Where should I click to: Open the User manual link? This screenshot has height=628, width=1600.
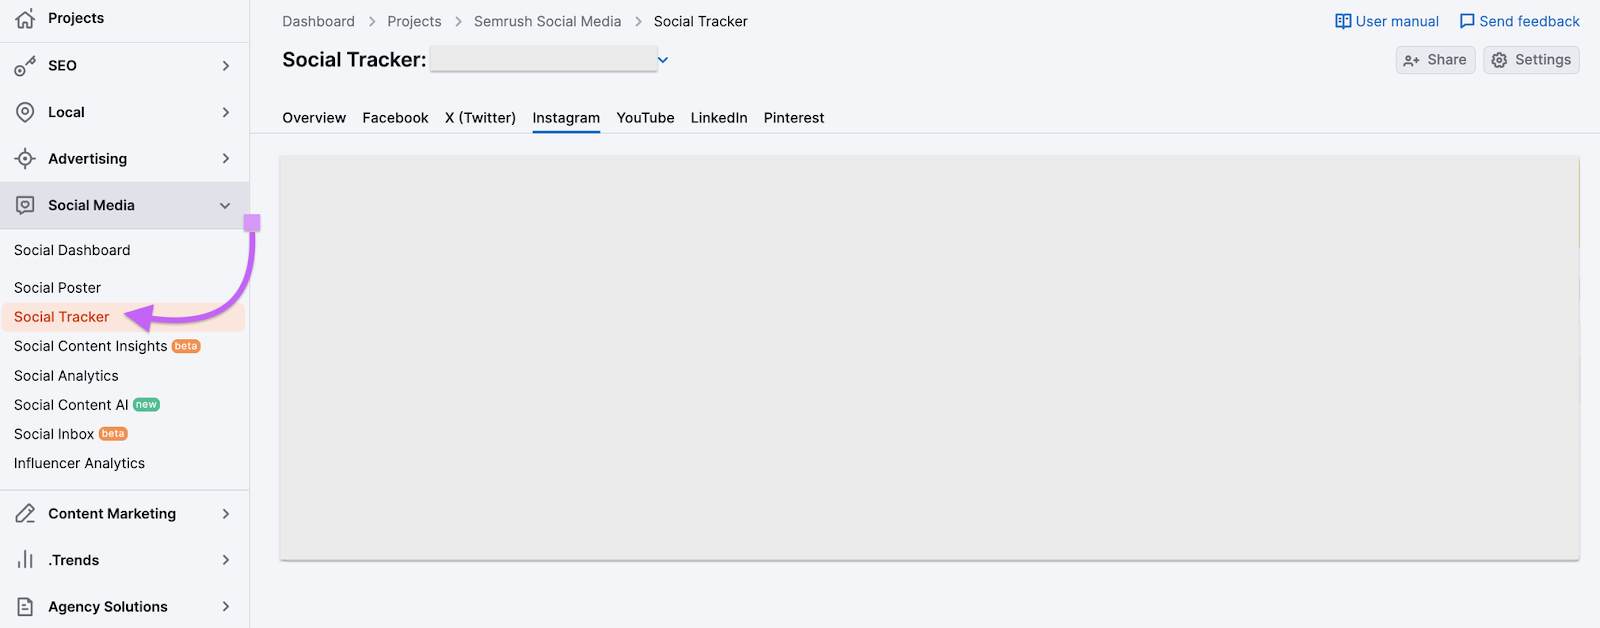(x=1387, y=21)
